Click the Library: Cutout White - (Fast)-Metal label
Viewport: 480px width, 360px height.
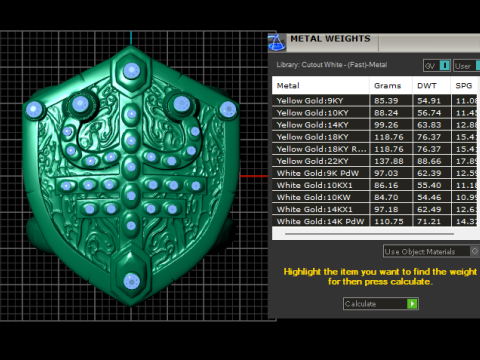pyautogui.click(x=332, y=65)
